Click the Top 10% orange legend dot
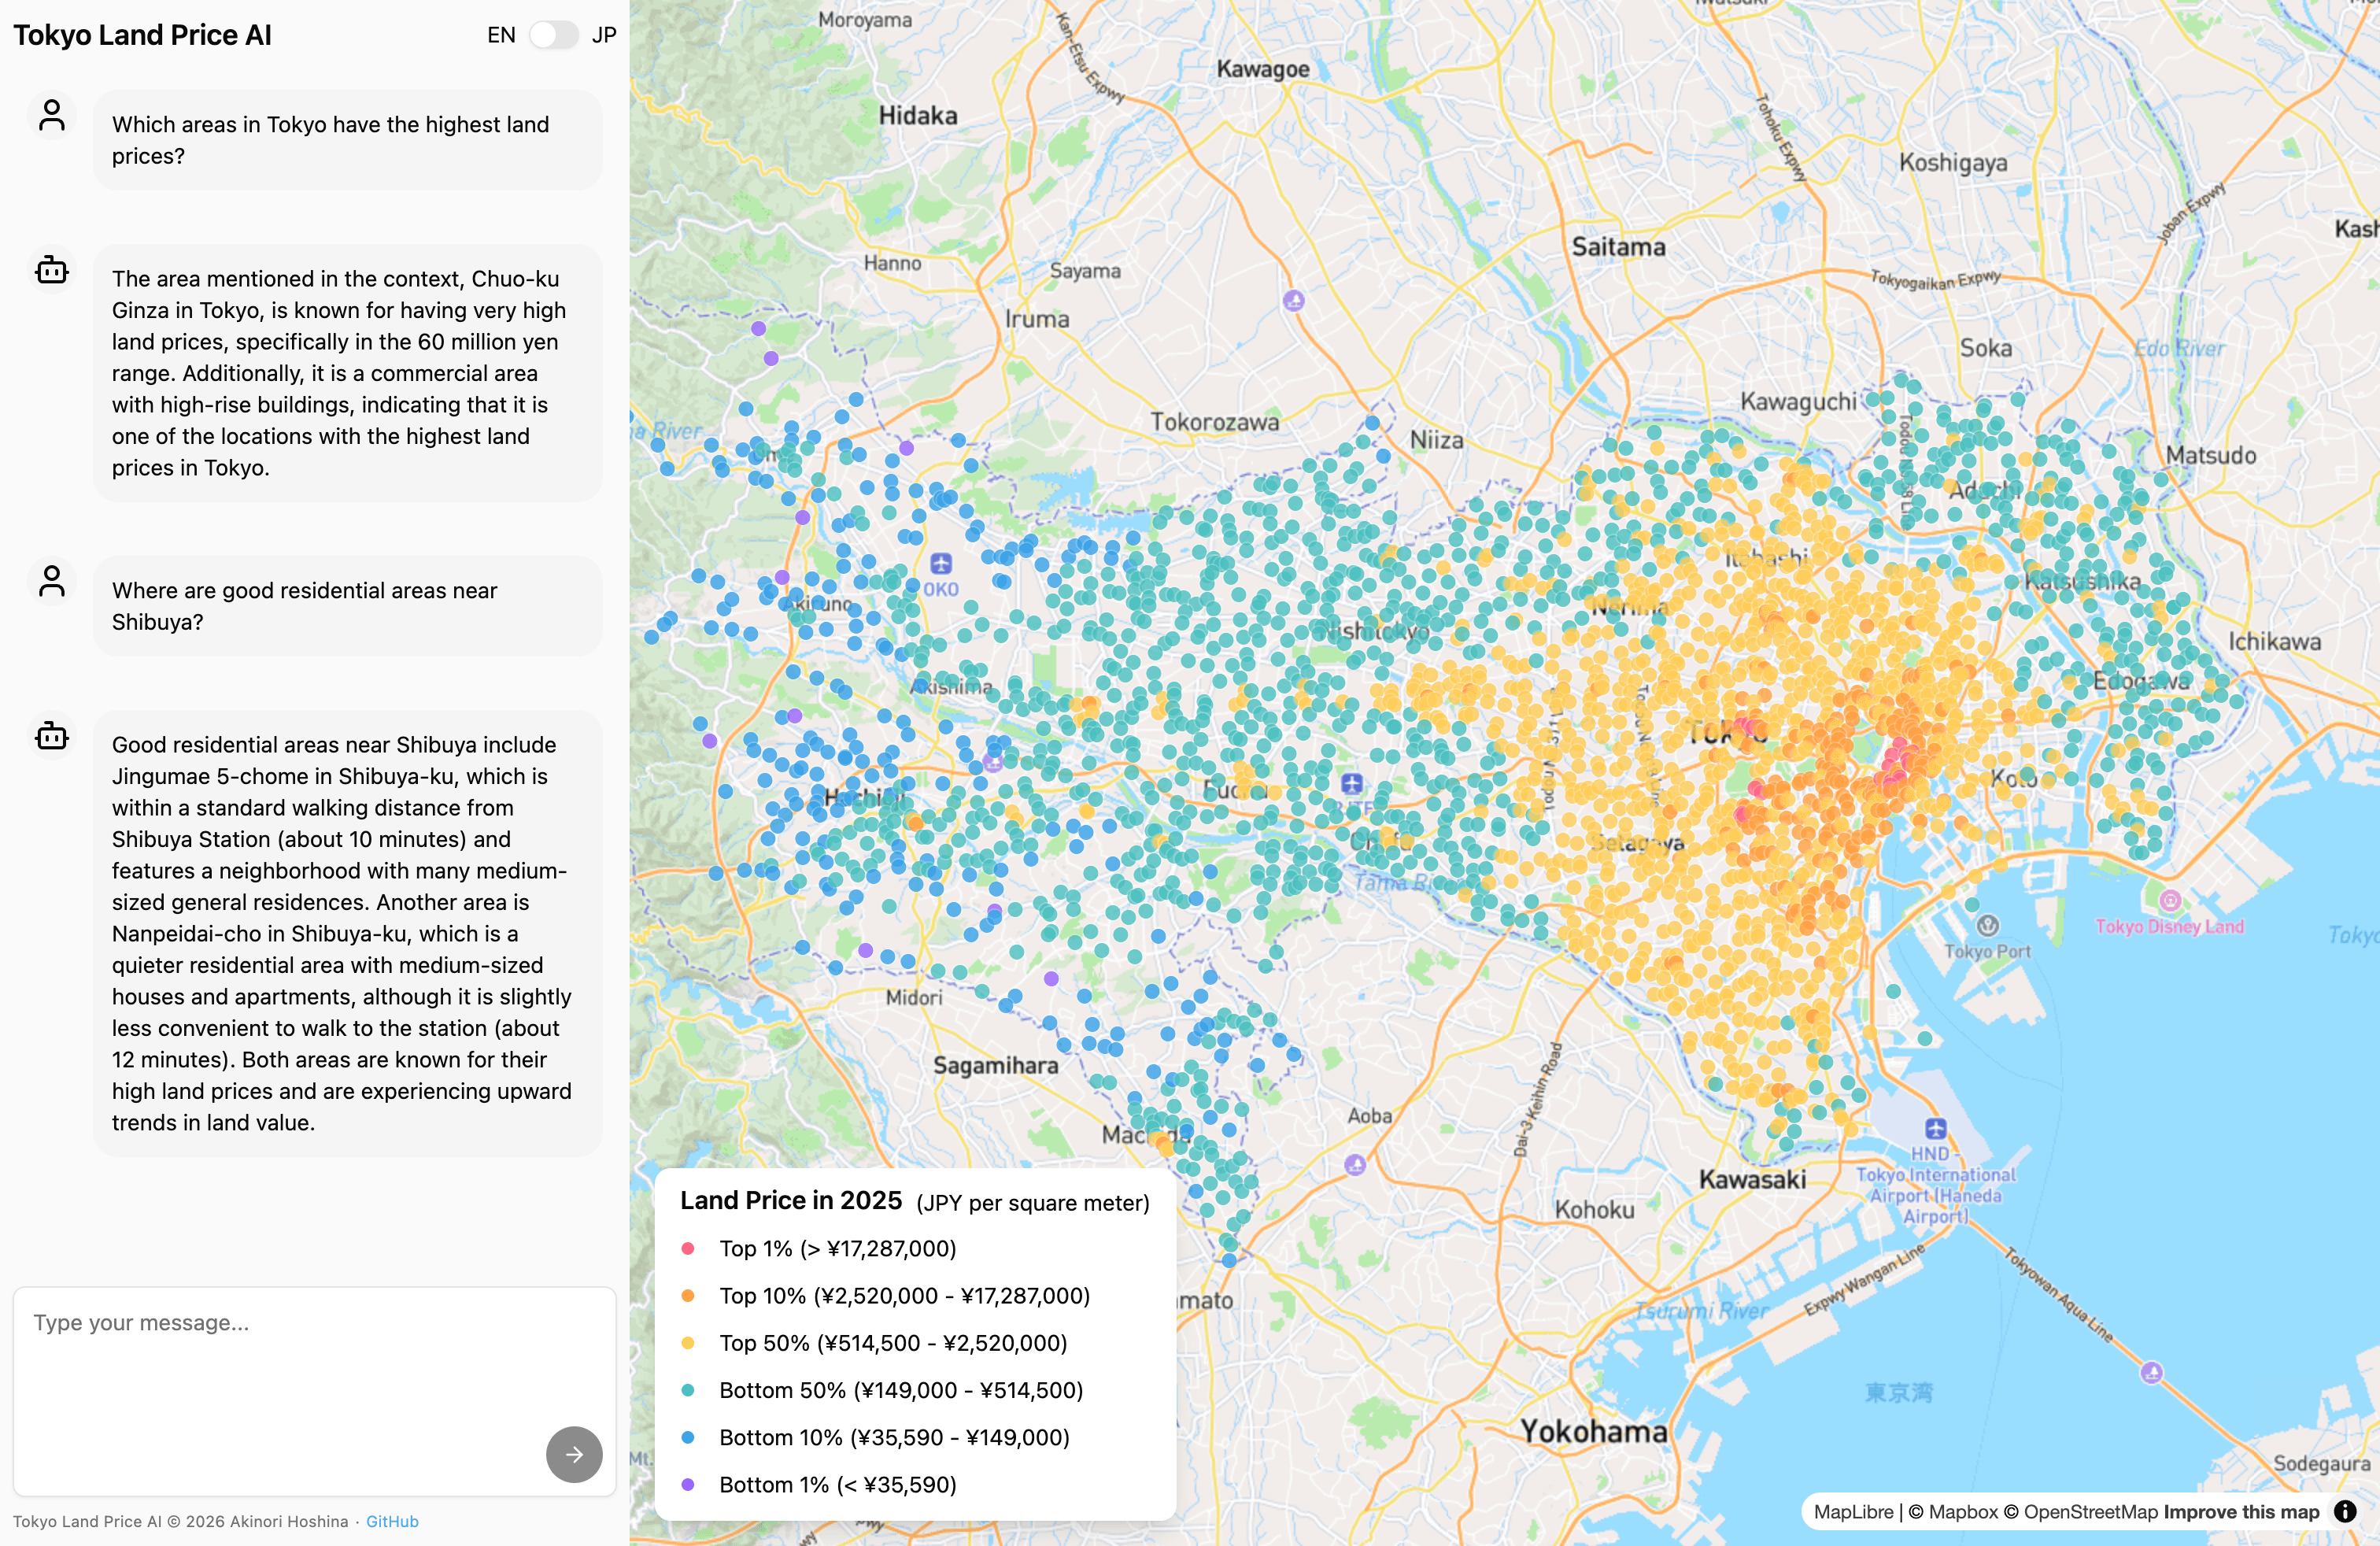2380x1546 pixels. [x=688, y=1296]
